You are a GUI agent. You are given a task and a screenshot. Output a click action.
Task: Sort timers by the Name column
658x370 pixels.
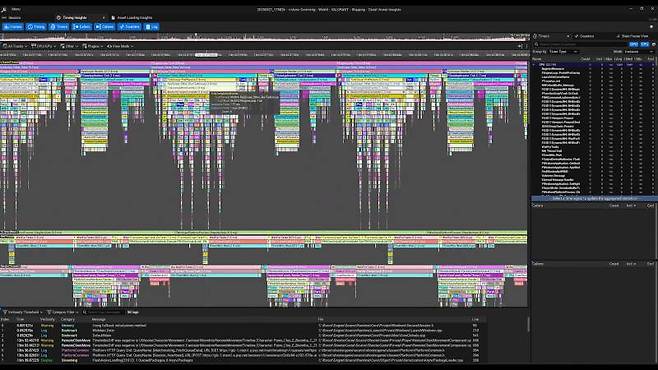tap(537, 59)
